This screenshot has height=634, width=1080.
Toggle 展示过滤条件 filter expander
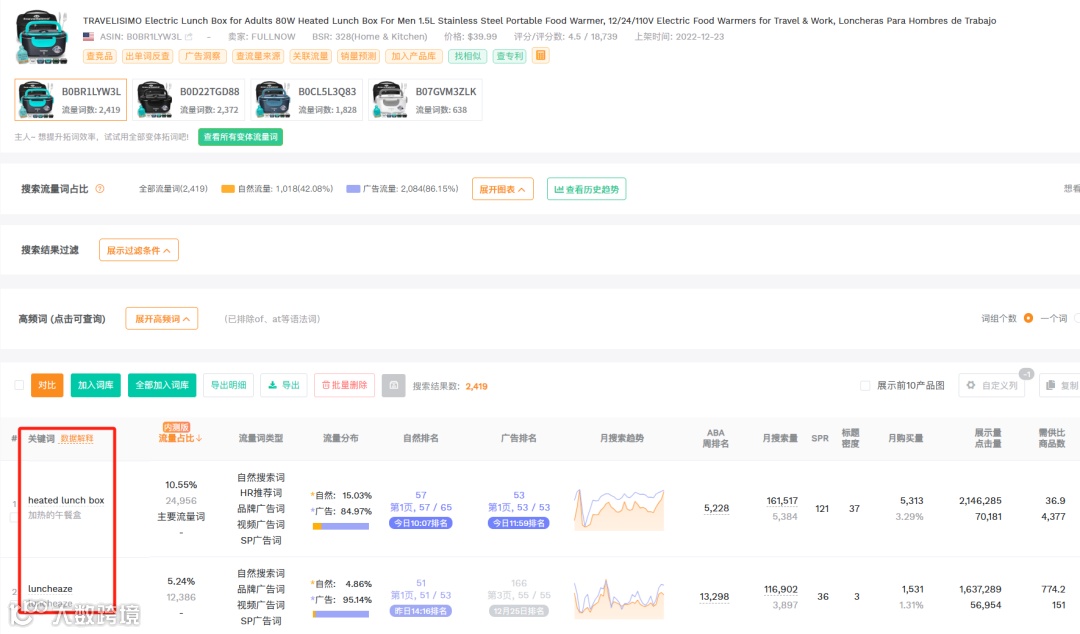coord(138,249)
